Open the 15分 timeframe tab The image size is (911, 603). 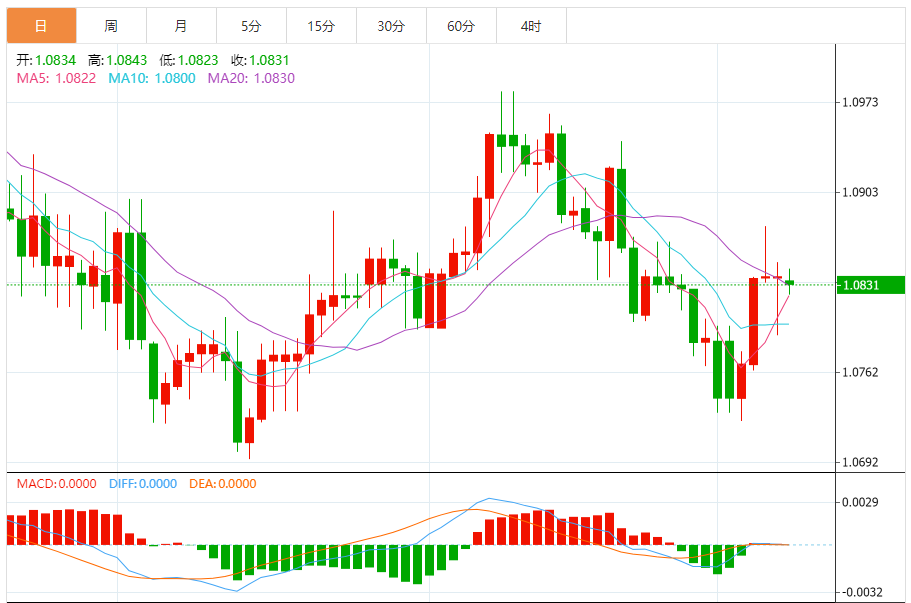pos(321,26)
